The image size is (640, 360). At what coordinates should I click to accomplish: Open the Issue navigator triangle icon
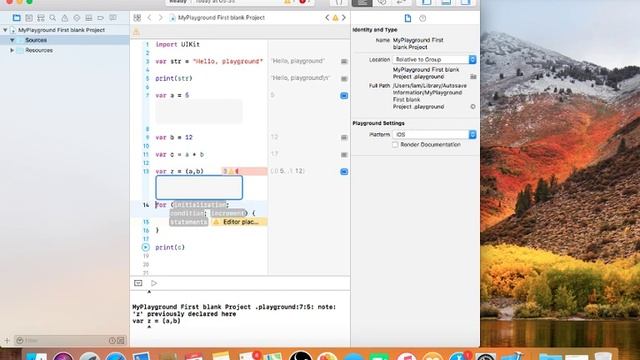(x=64, y=18)
